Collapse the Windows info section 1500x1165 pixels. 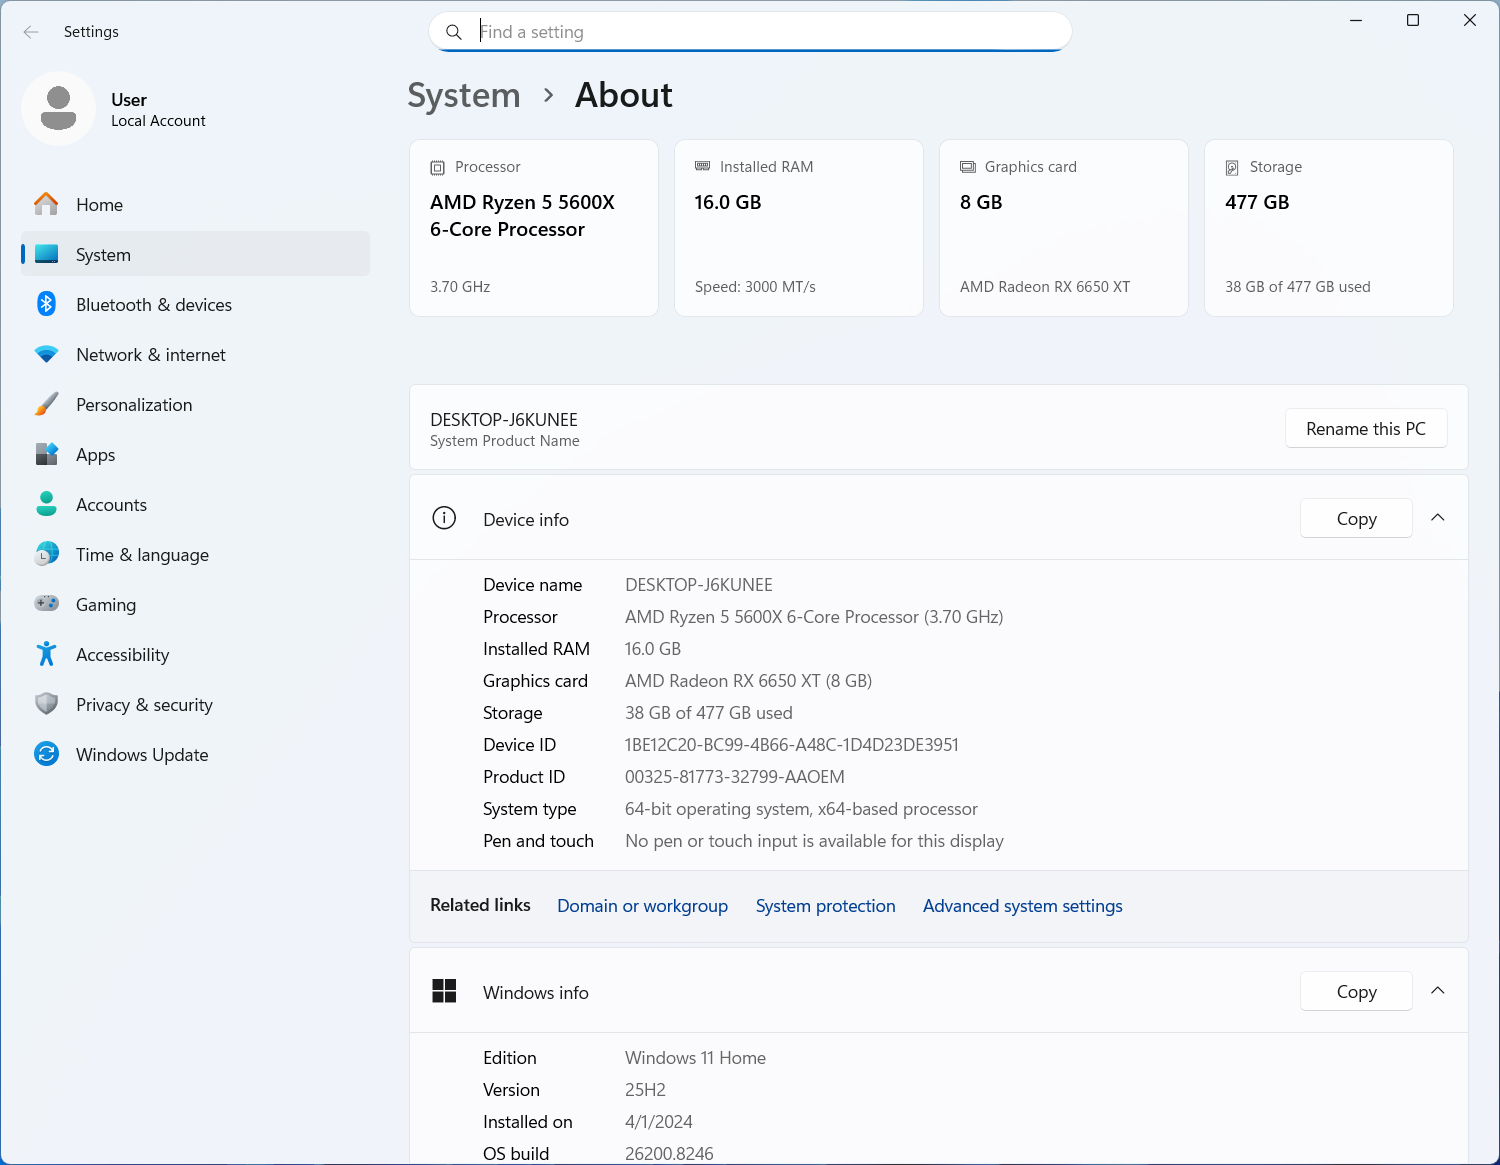tap(1437, 991)
